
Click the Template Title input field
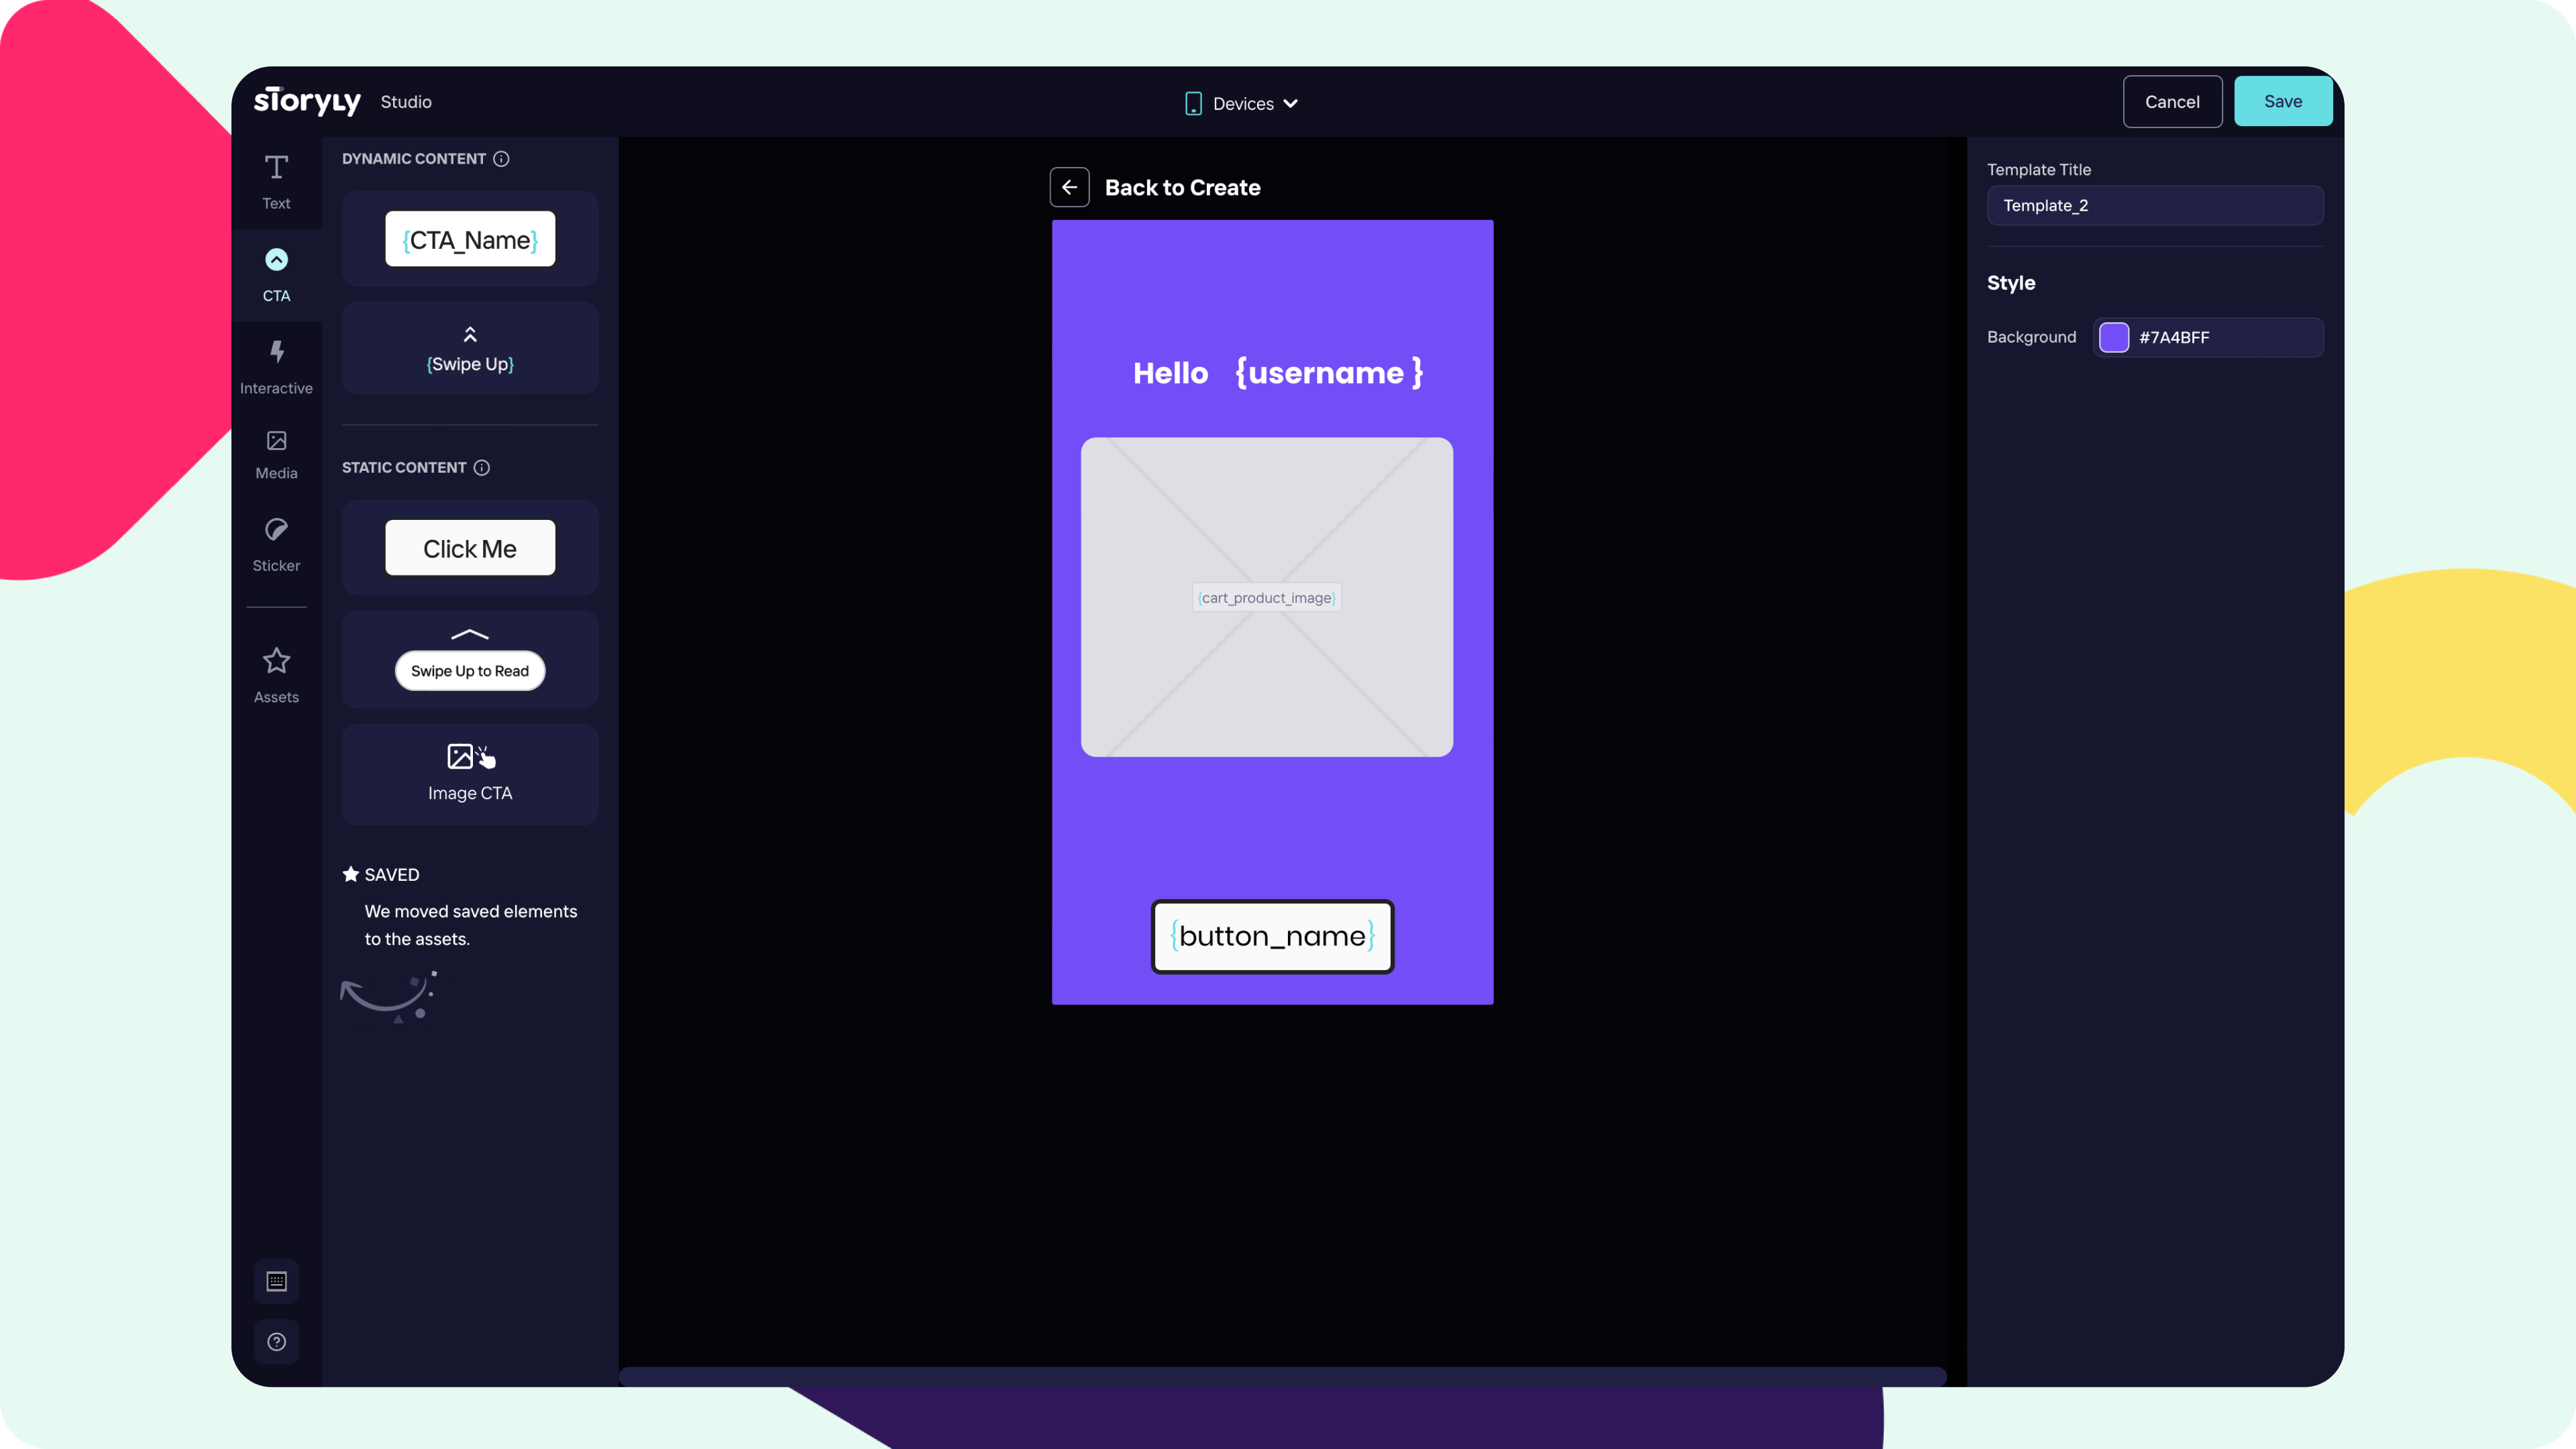click(2154, 205)
